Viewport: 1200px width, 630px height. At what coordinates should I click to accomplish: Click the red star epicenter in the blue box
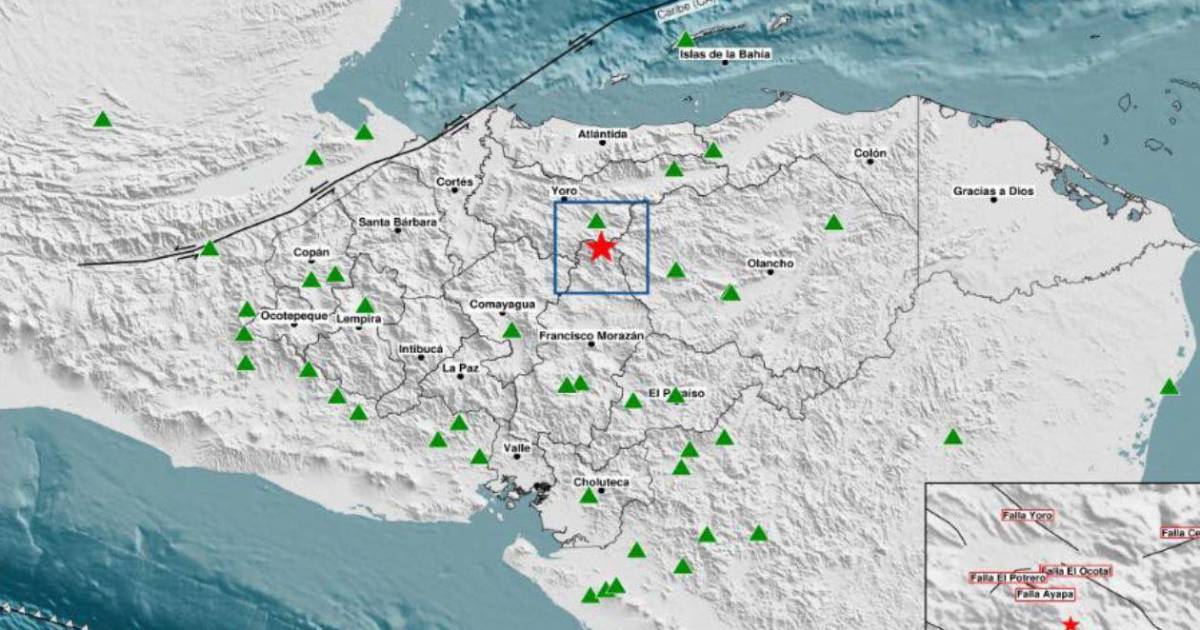click(x=600, y=247)
